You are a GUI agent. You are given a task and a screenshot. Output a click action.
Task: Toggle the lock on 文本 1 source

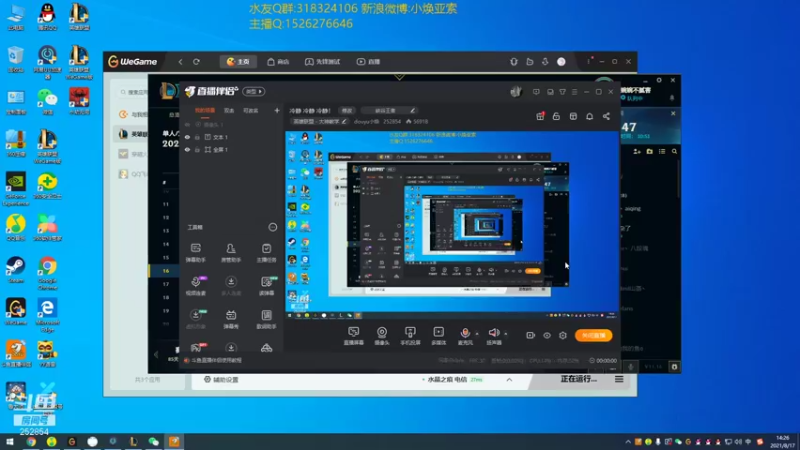click(197, 137)
